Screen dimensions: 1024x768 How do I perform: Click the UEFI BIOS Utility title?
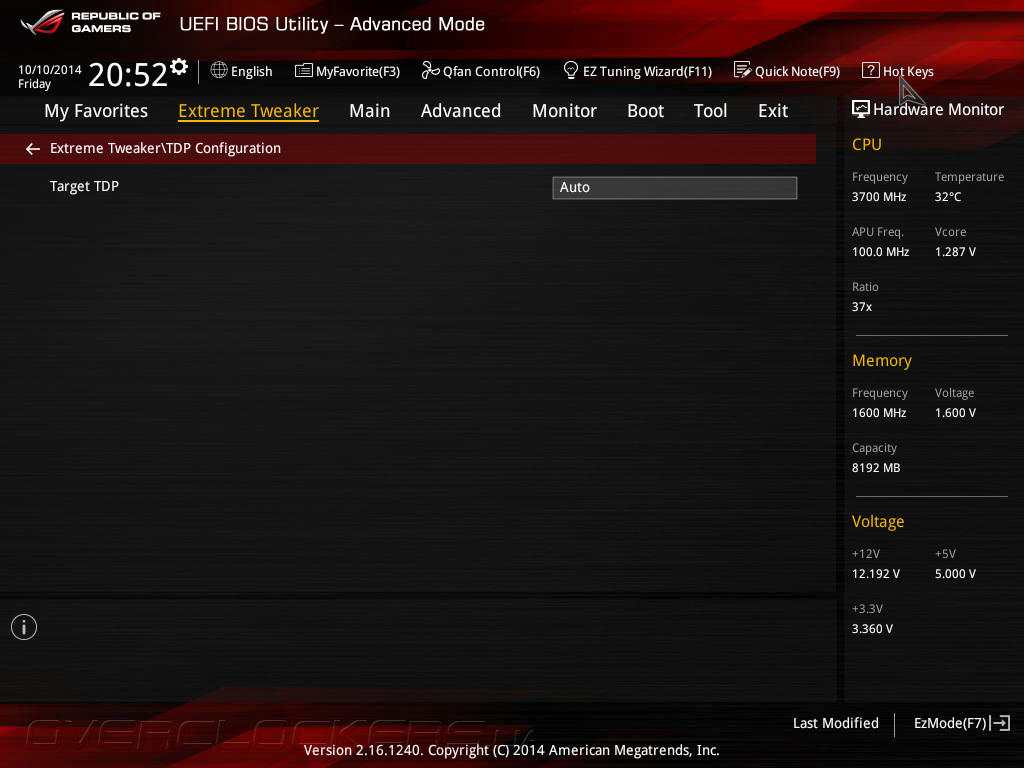pyautogui.click(x=332, y=24)
